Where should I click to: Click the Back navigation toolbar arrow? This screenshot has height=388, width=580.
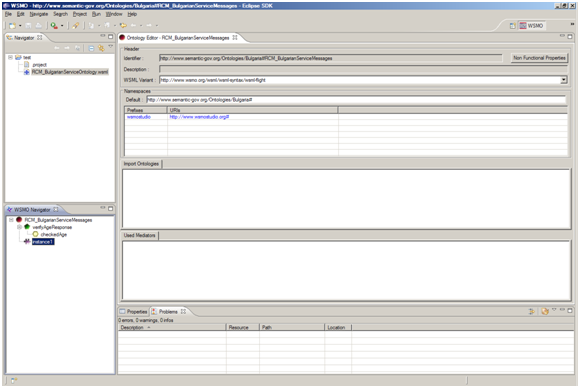134,26
